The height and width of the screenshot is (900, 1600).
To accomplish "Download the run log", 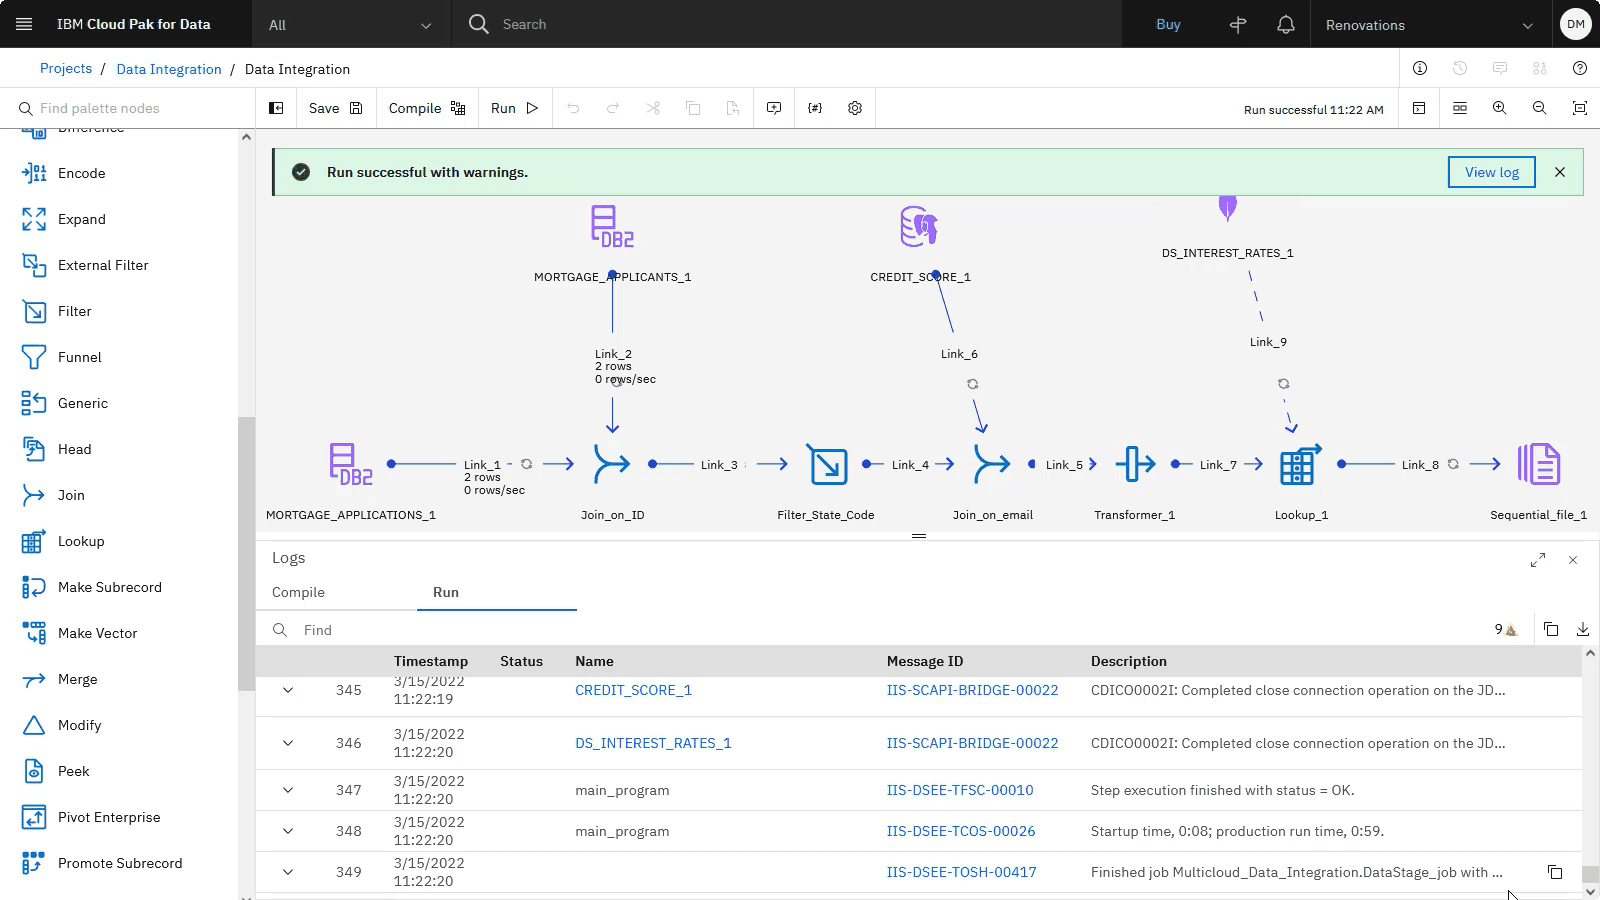I will (1583, 629).
